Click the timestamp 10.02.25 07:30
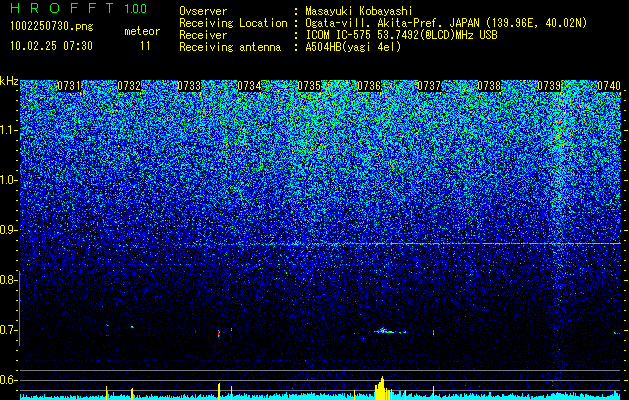The image size is (629, 400). coord(51,46)
